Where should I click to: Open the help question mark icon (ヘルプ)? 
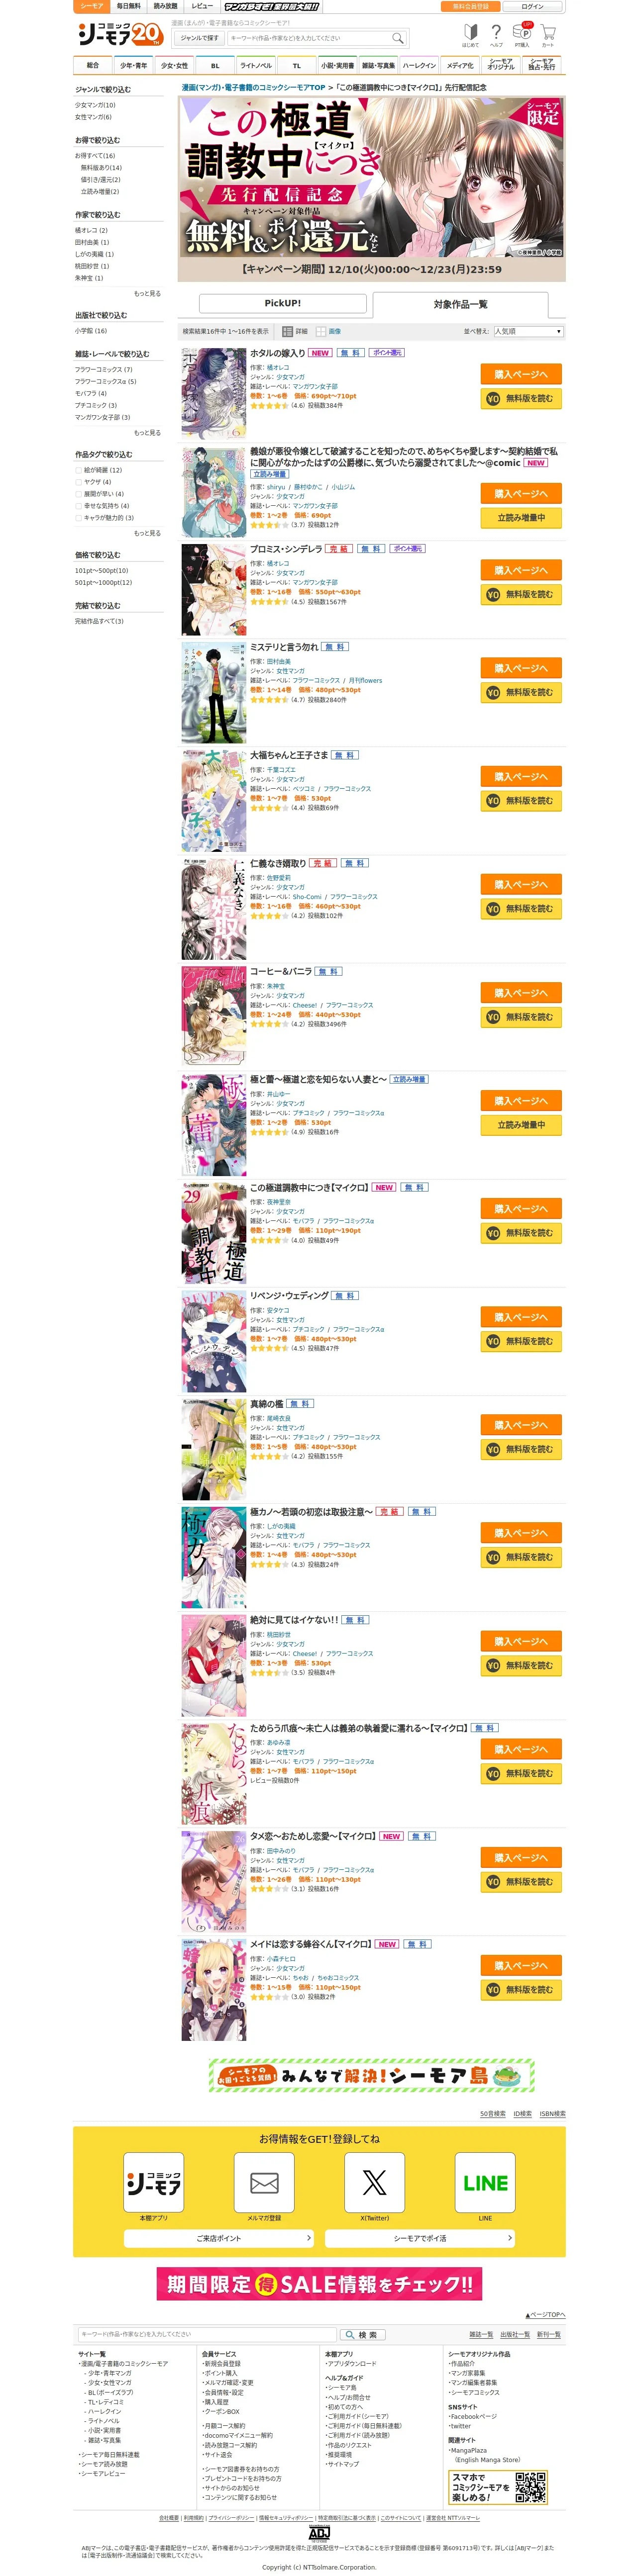point(496,36)
